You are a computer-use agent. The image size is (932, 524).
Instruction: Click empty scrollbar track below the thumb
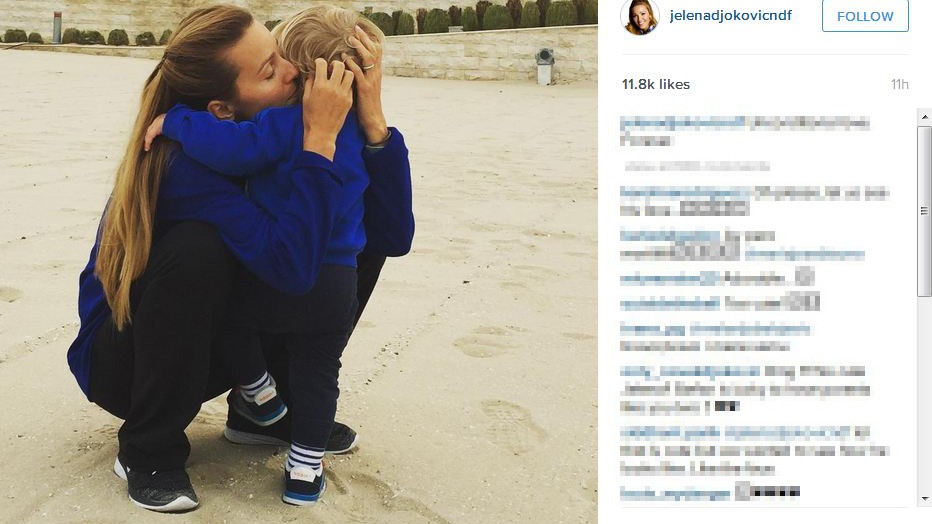coord(924,392)
